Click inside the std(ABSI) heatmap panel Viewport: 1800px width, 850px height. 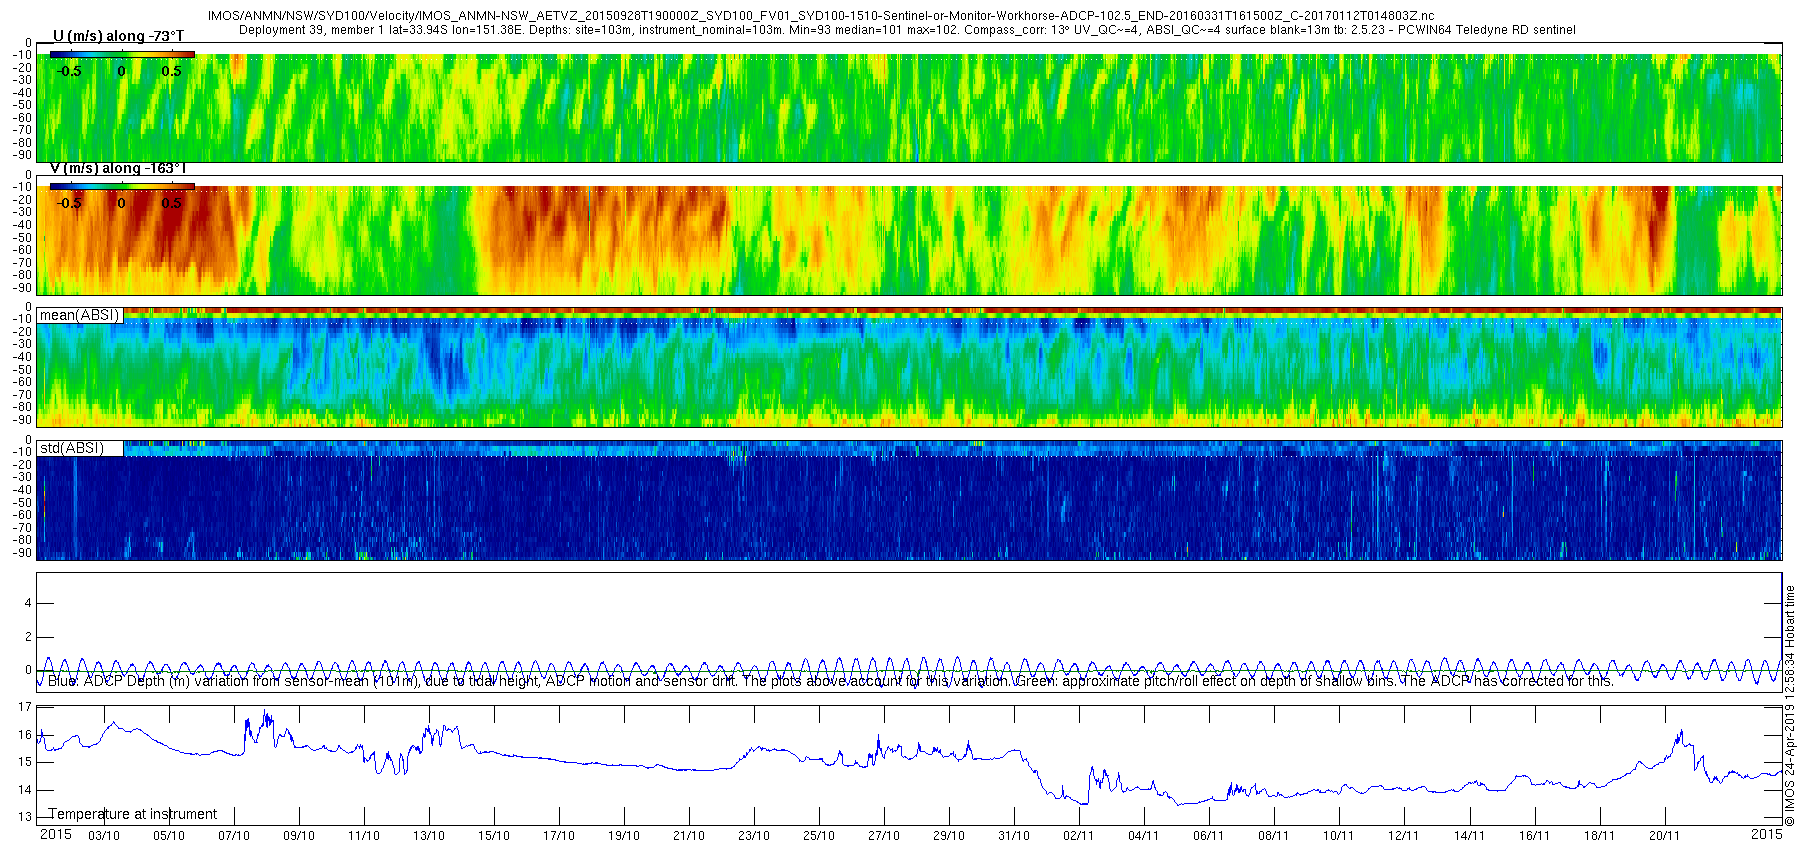click(910, 500)
